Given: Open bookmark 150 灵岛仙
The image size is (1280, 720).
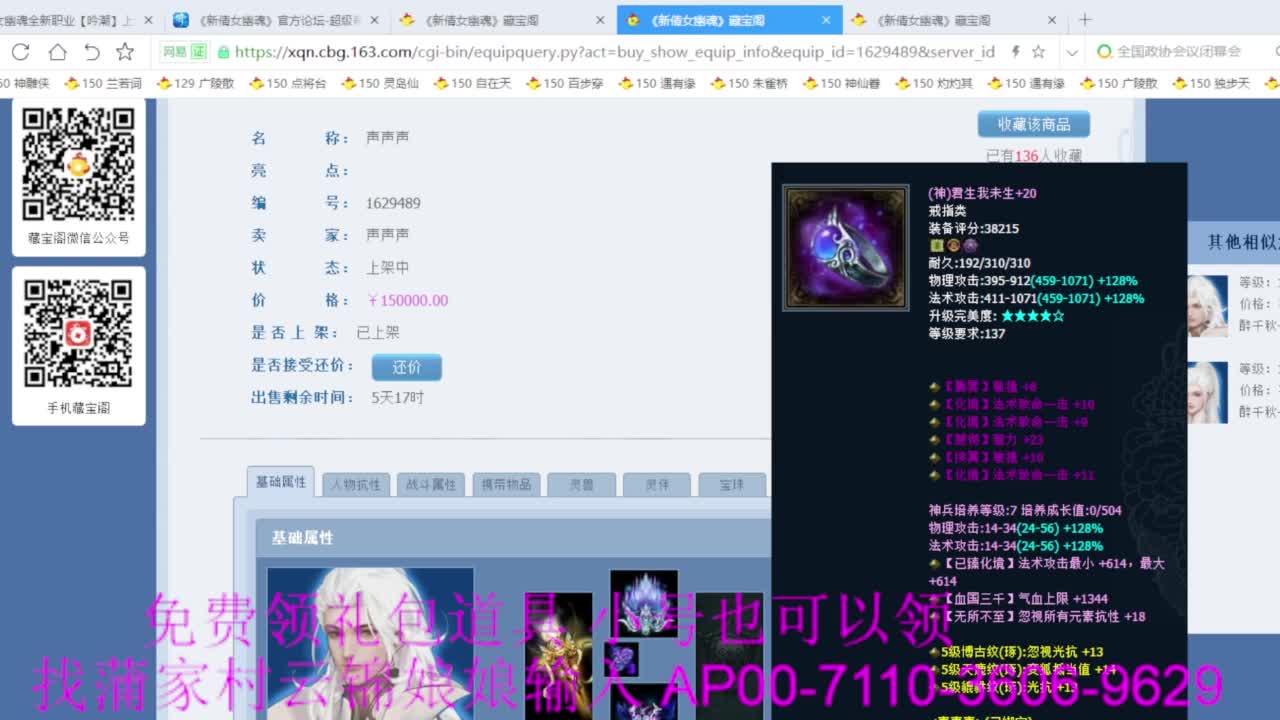Looking at the screenshot, I should point(381,84).
